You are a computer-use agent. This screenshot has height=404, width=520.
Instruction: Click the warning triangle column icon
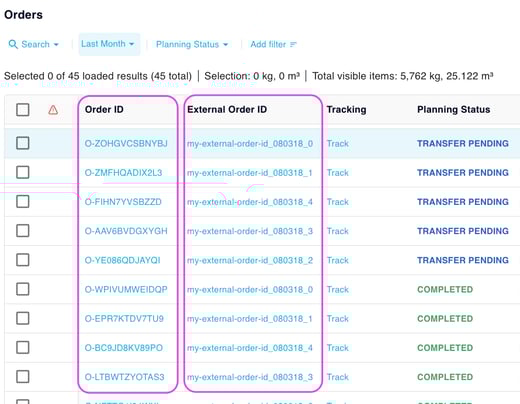(53, 110)
